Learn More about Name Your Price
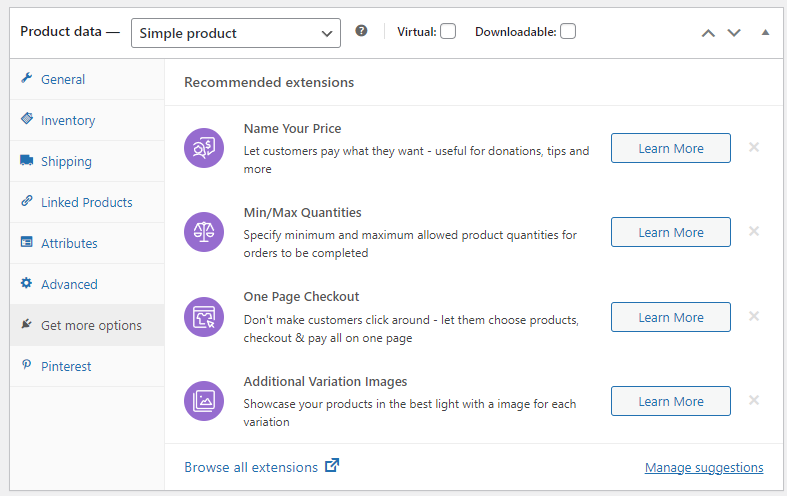 click(671, 148)
